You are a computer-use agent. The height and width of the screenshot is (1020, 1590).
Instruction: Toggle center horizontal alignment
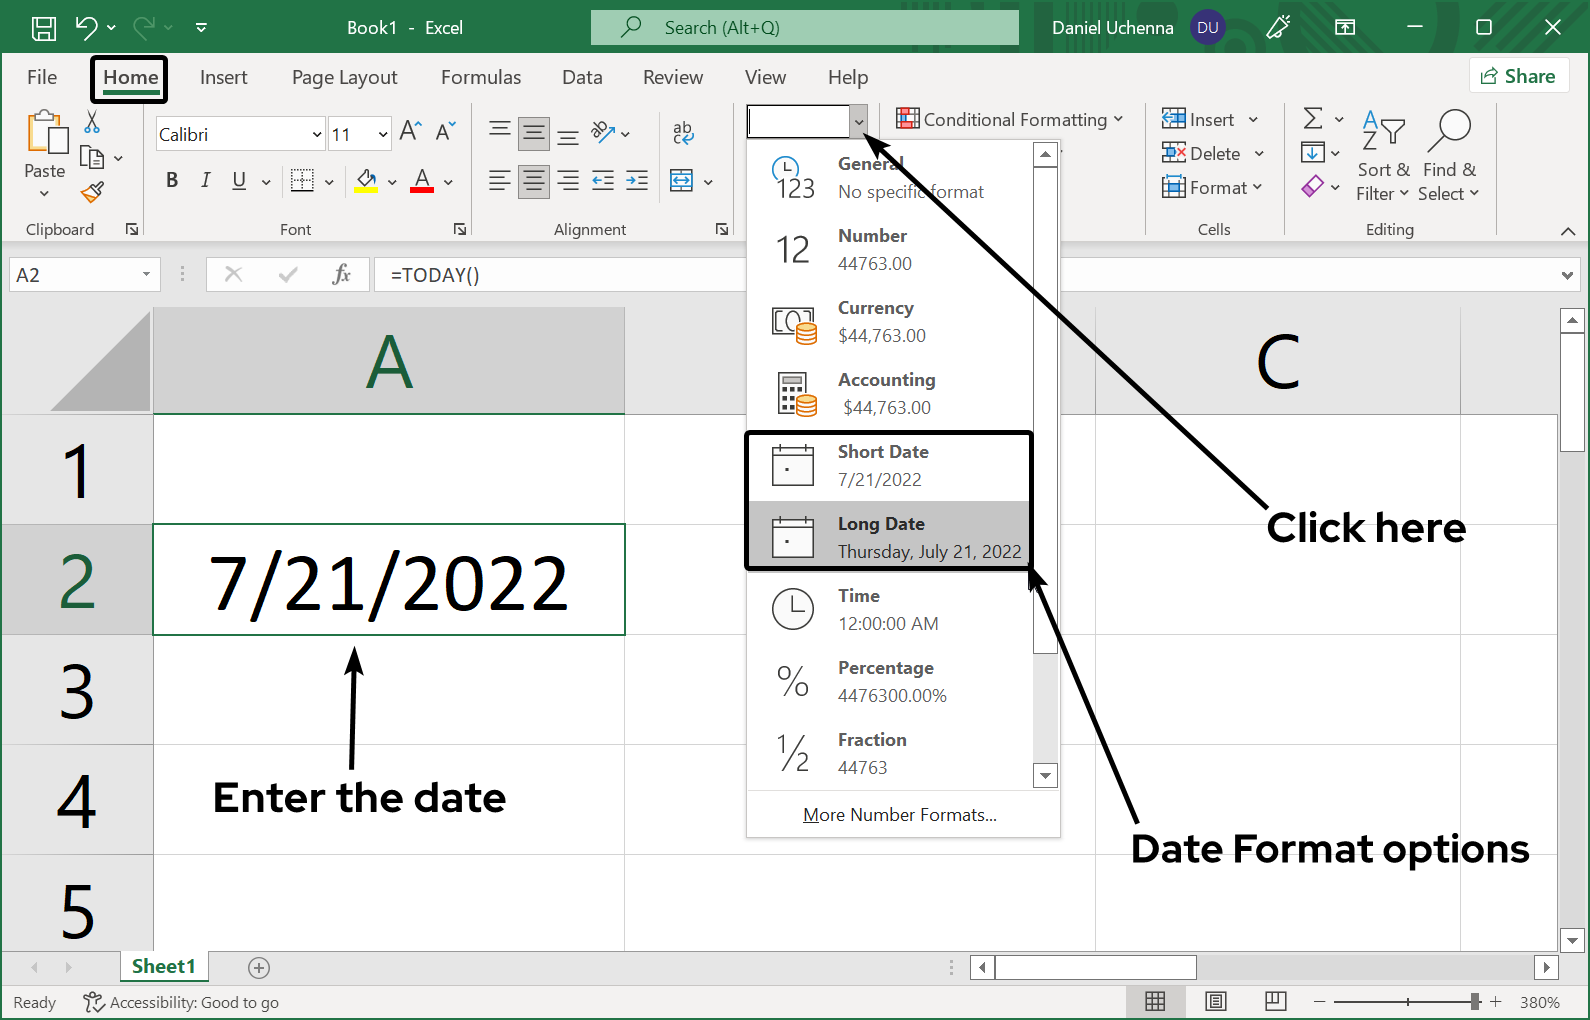pos(534,181)
